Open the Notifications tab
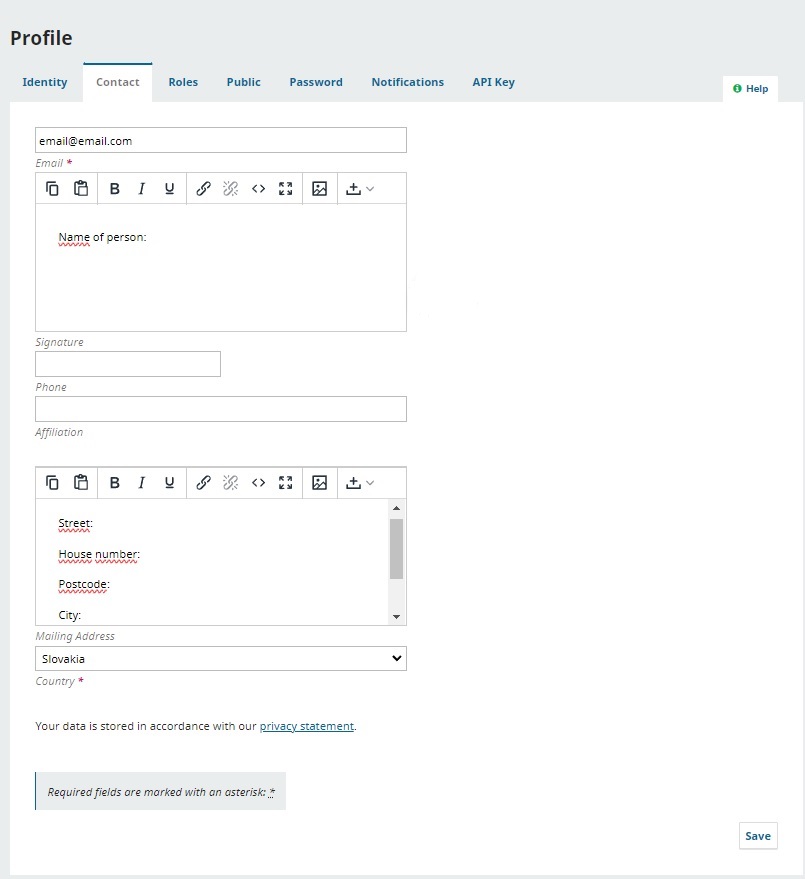Screen dimensions: 805x879 click(x=407, y=82)
